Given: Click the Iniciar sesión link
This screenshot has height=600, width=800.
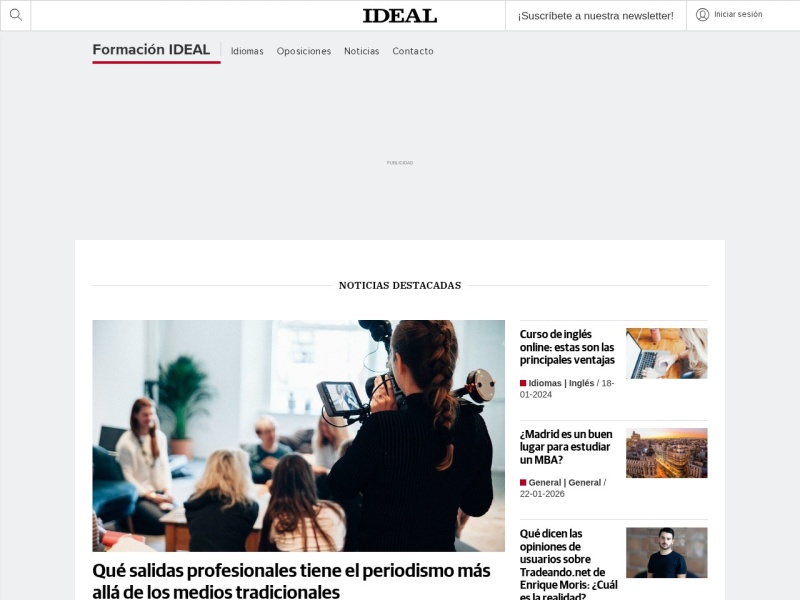Looking at the screenshot, I should [x=738, y=14].
